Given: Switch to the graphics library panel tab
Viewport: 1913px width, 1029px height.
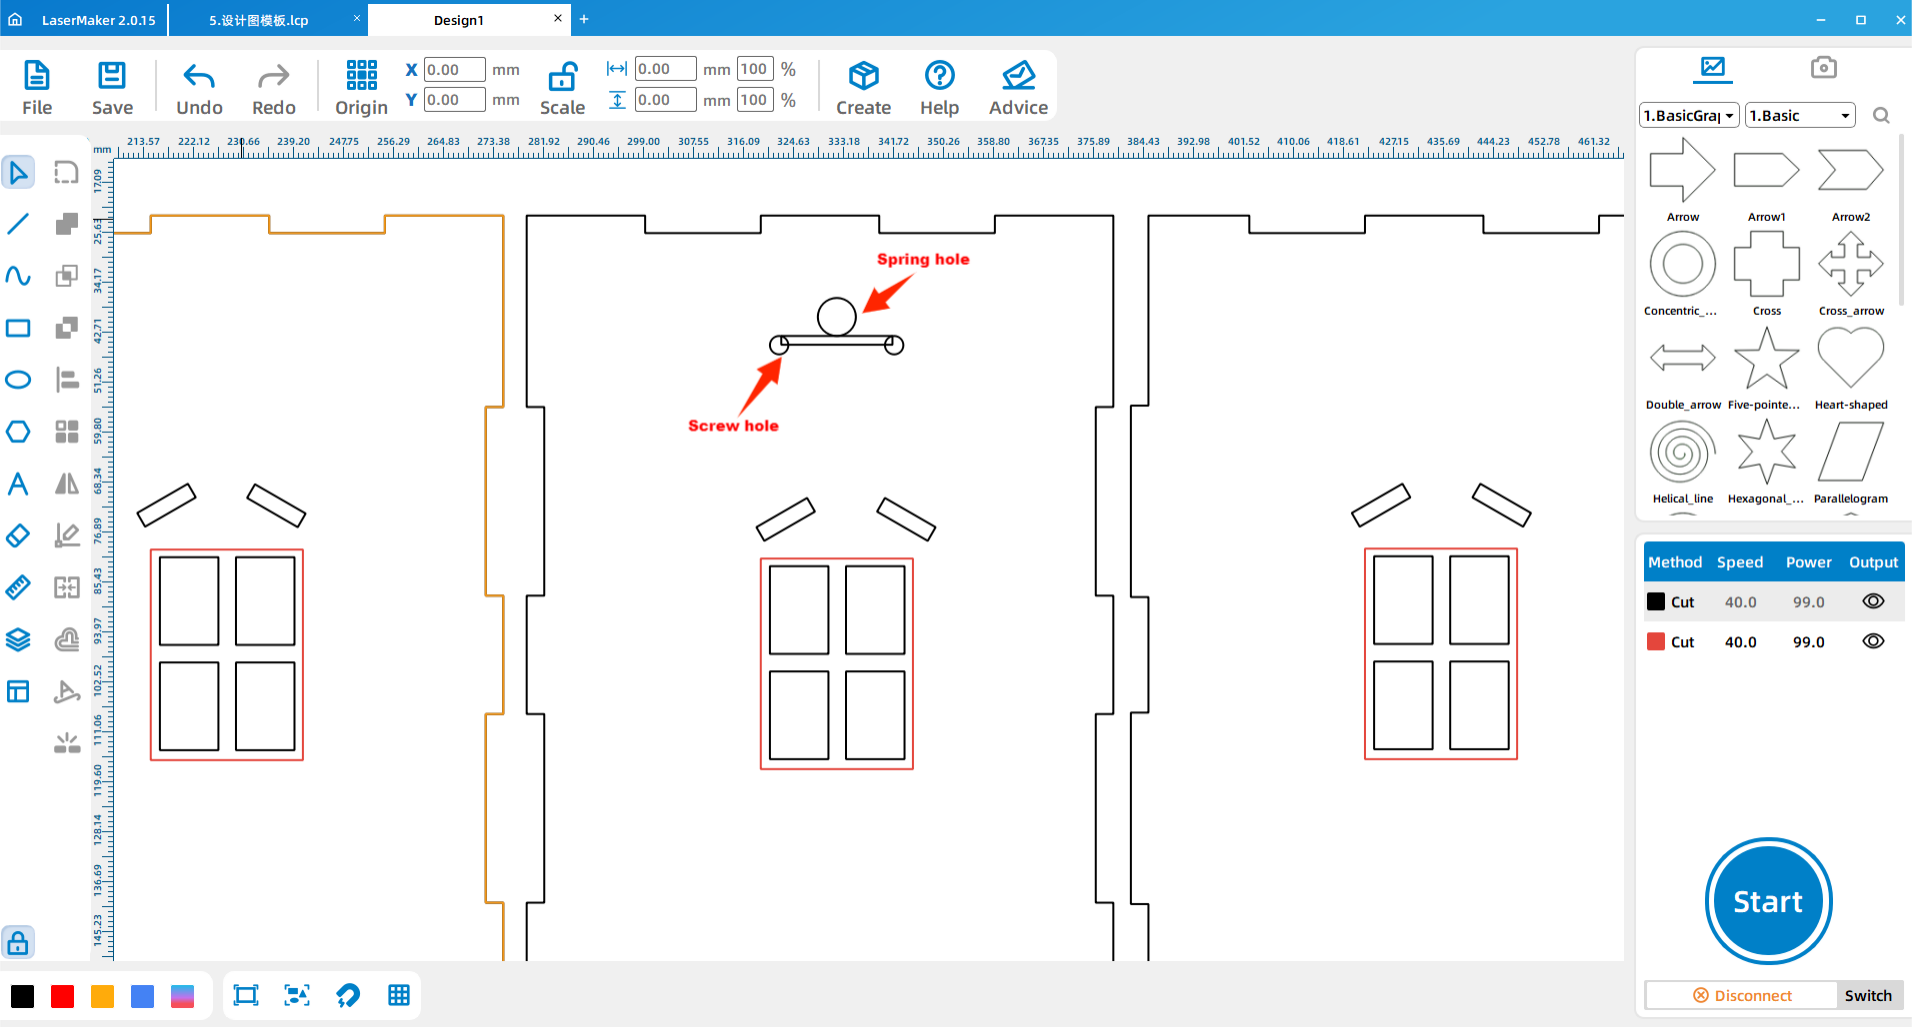Looking at the screenshot, I should point(1713,68).
